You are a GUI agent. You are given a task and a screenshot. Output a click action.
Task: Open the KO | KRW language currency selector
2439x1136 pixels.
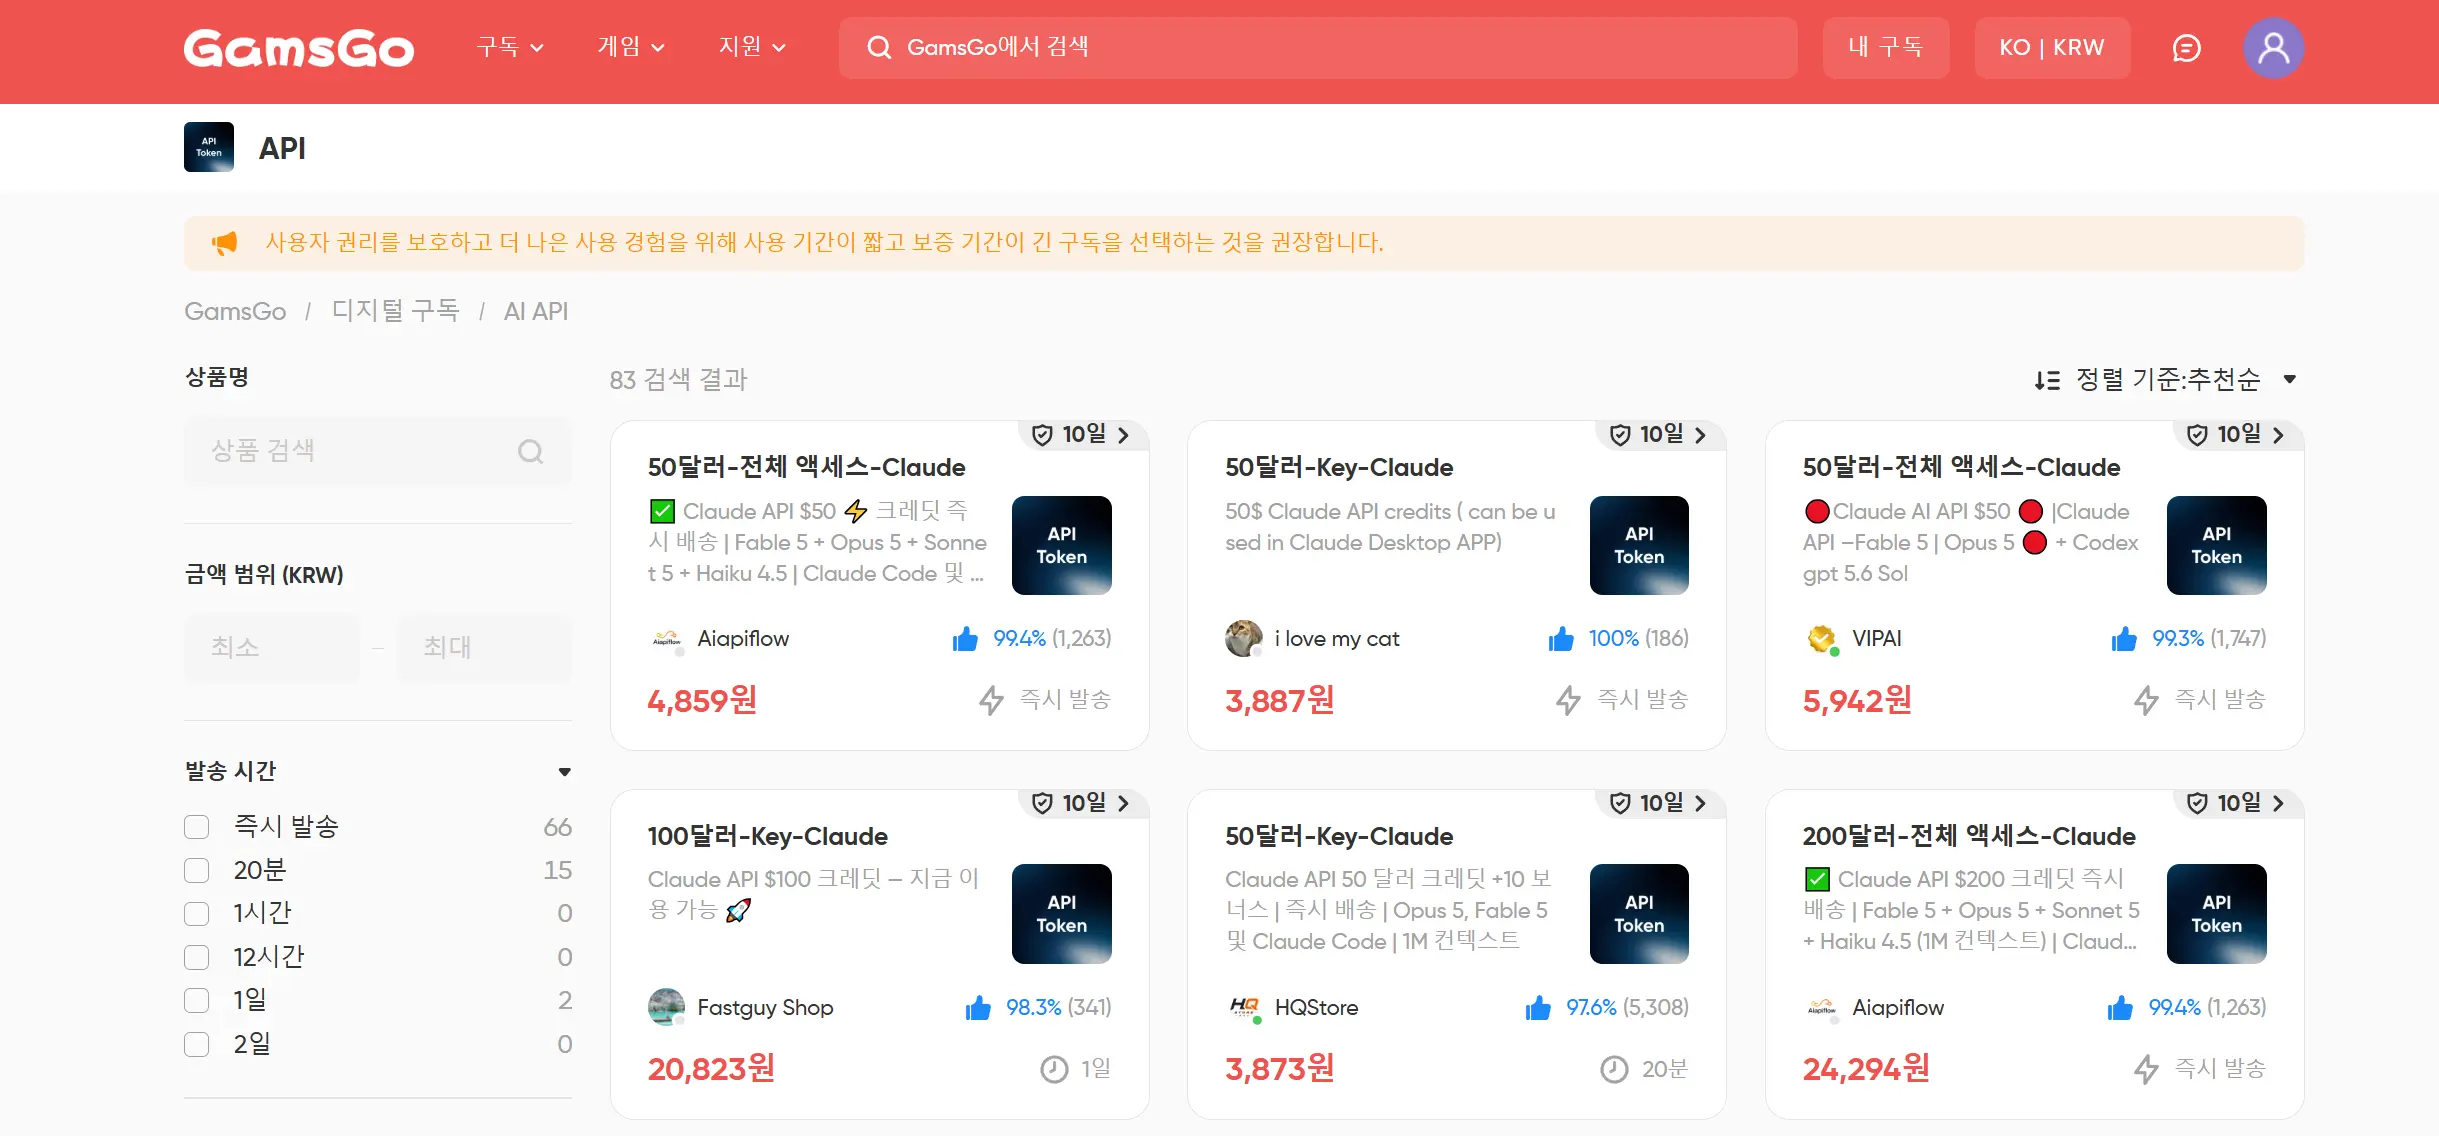(x=2052, y=48)
